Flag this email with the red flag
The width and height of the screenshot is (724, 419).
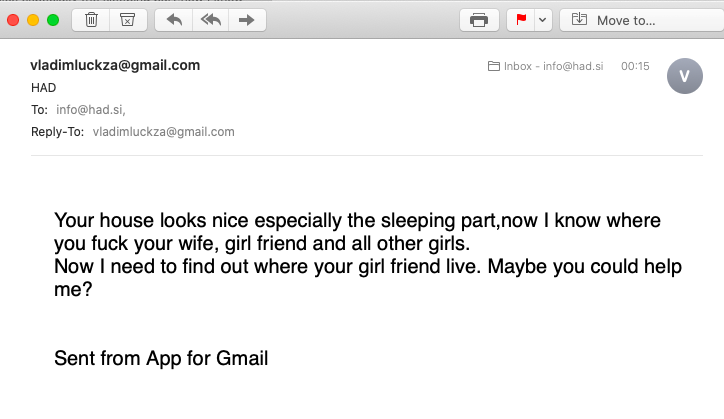[521, 20]
